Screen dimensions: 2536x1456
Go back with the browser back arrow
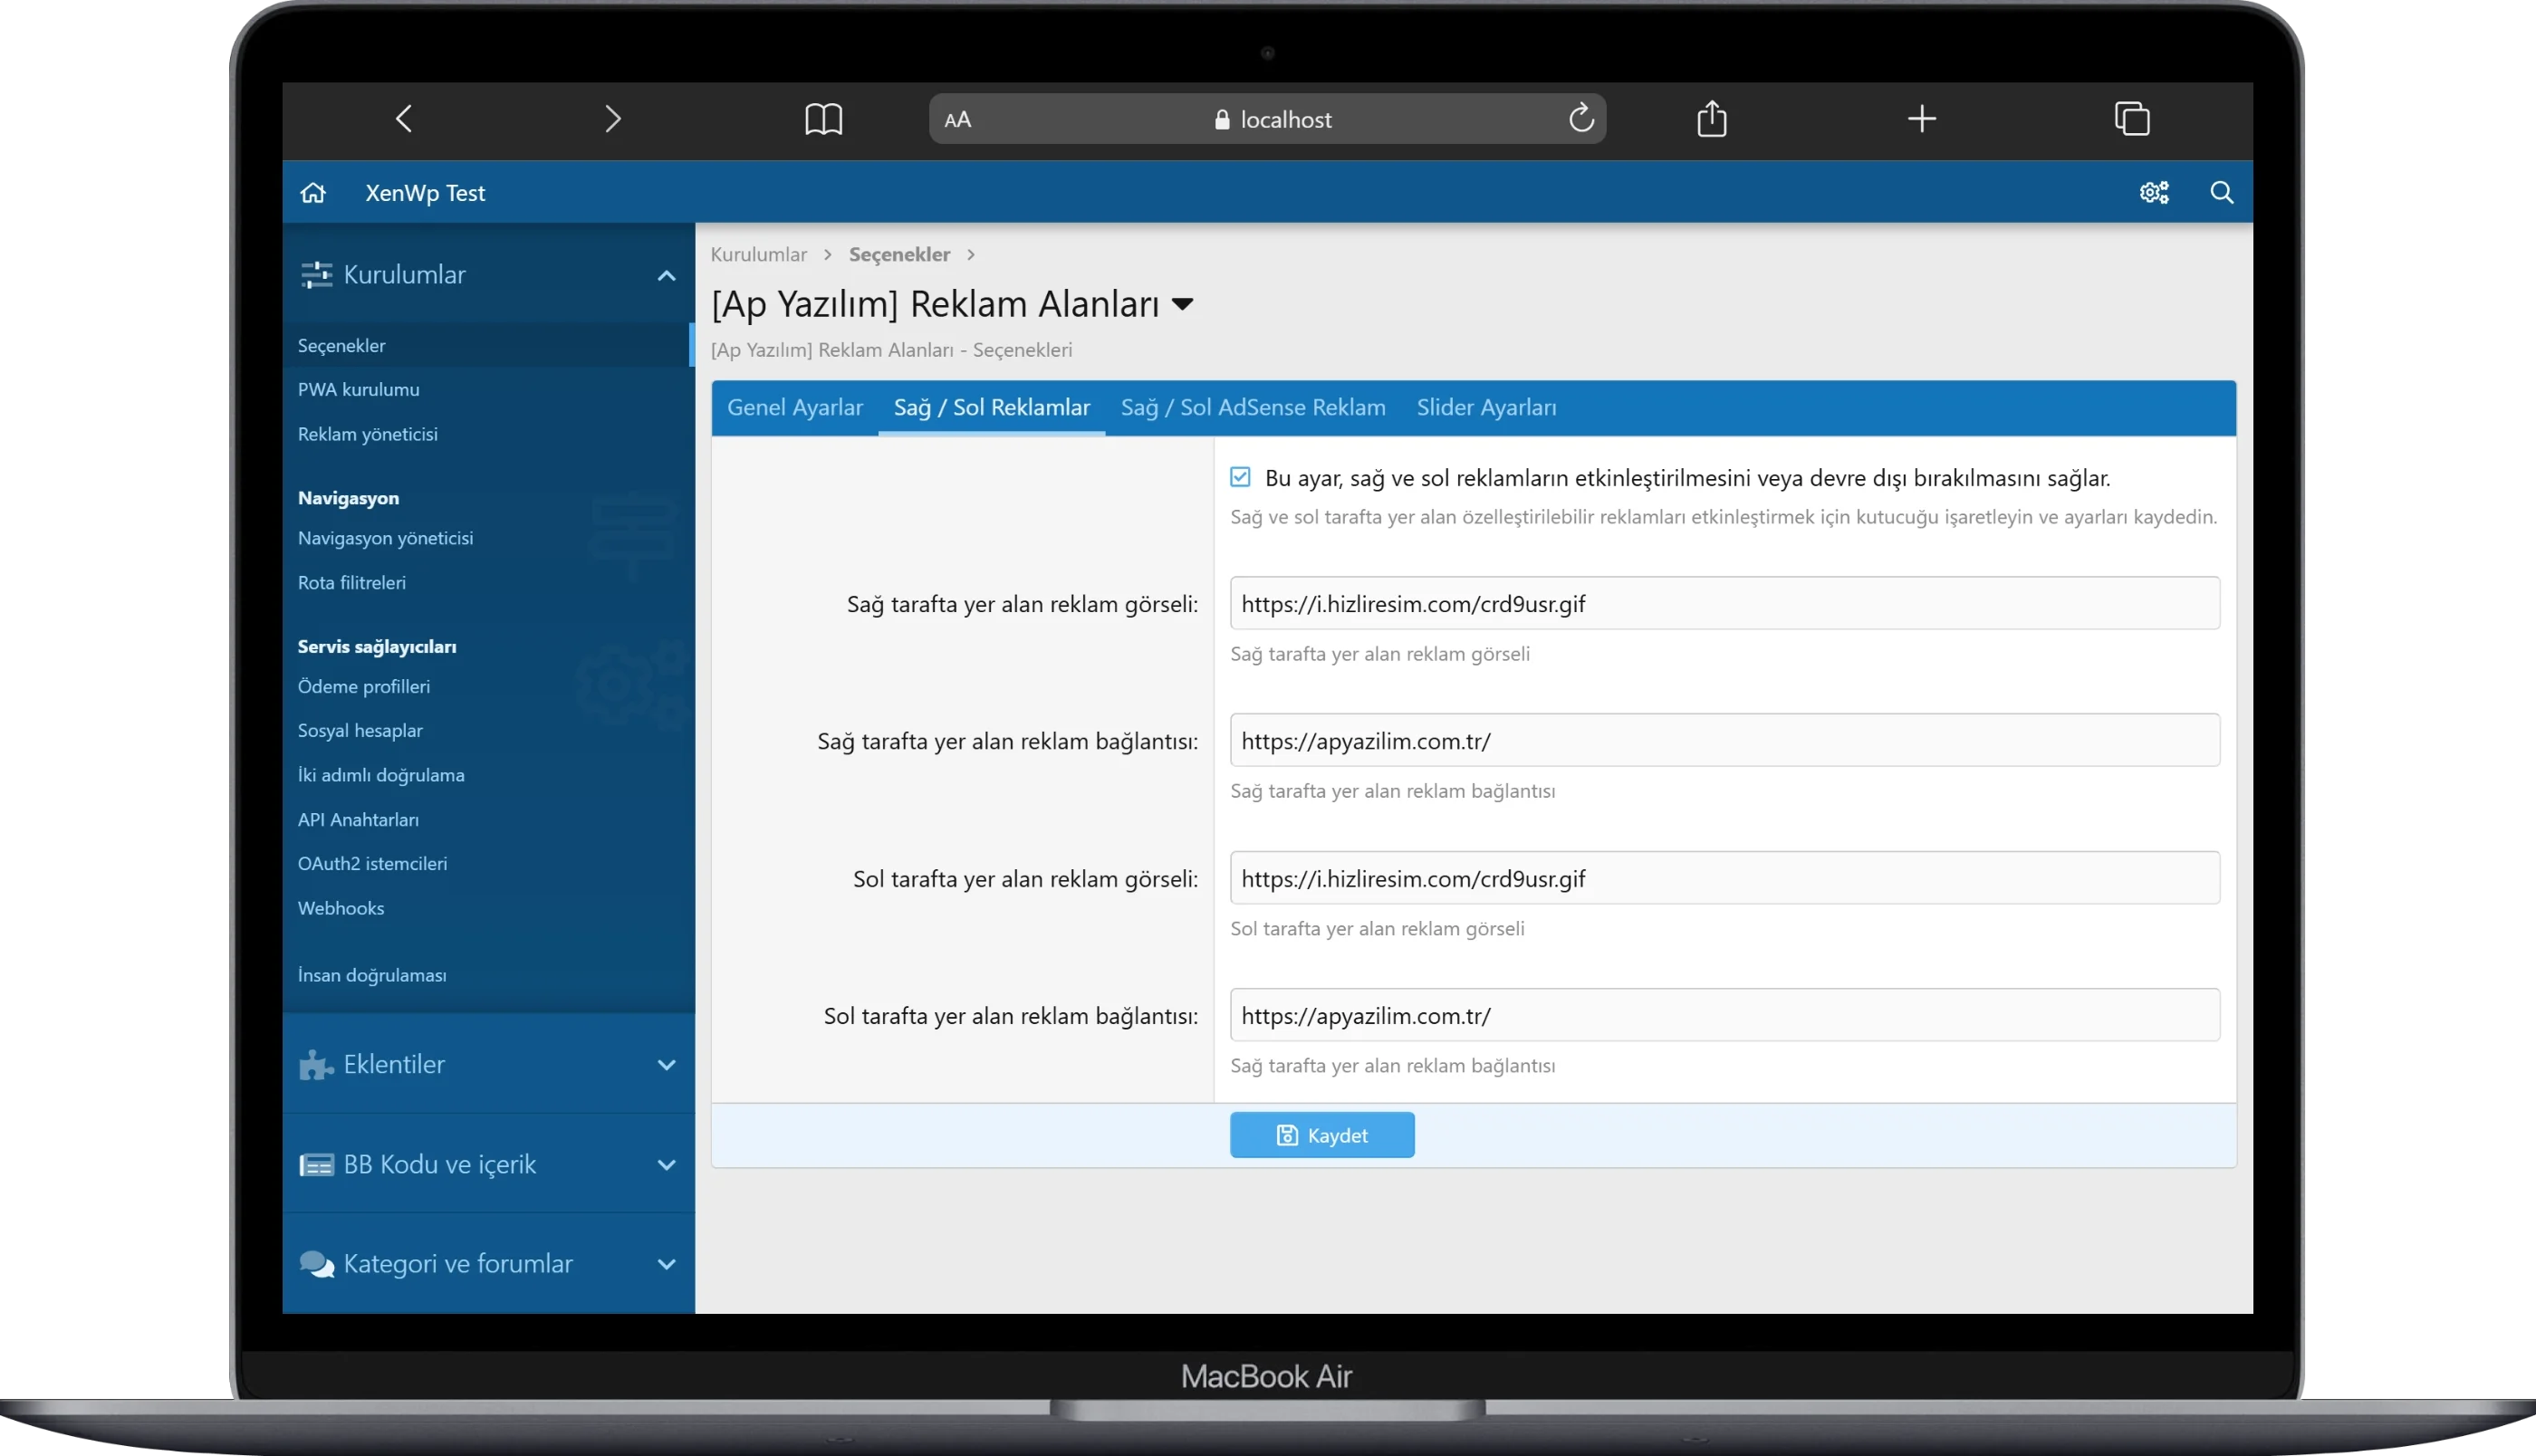[x=404, y=119]
